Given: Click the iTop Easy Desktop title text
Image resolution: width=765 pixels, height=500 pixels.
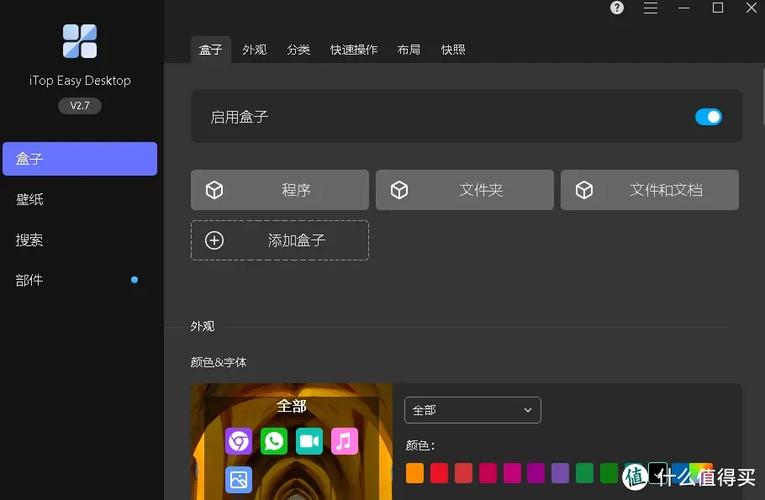Looking at the screenshot, I should point(80,80).
